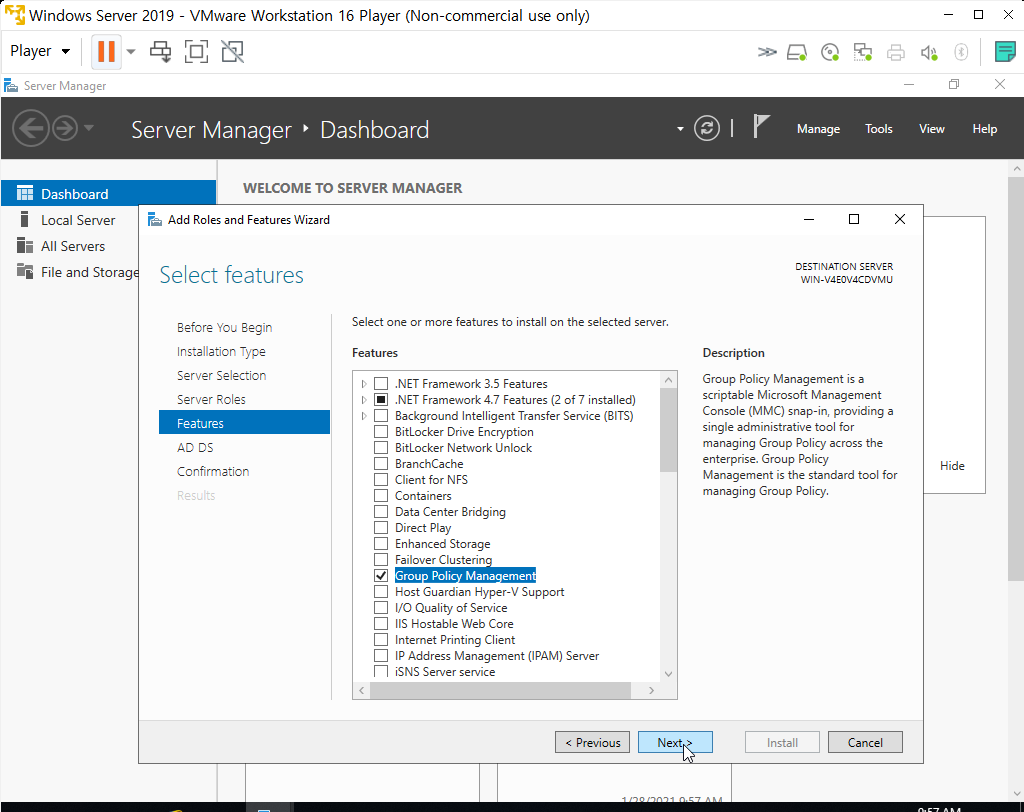This screenshot has width=1024, height=812.
Task: Uncheck Group Policy Management checkbox
Action: click(381, 576)
